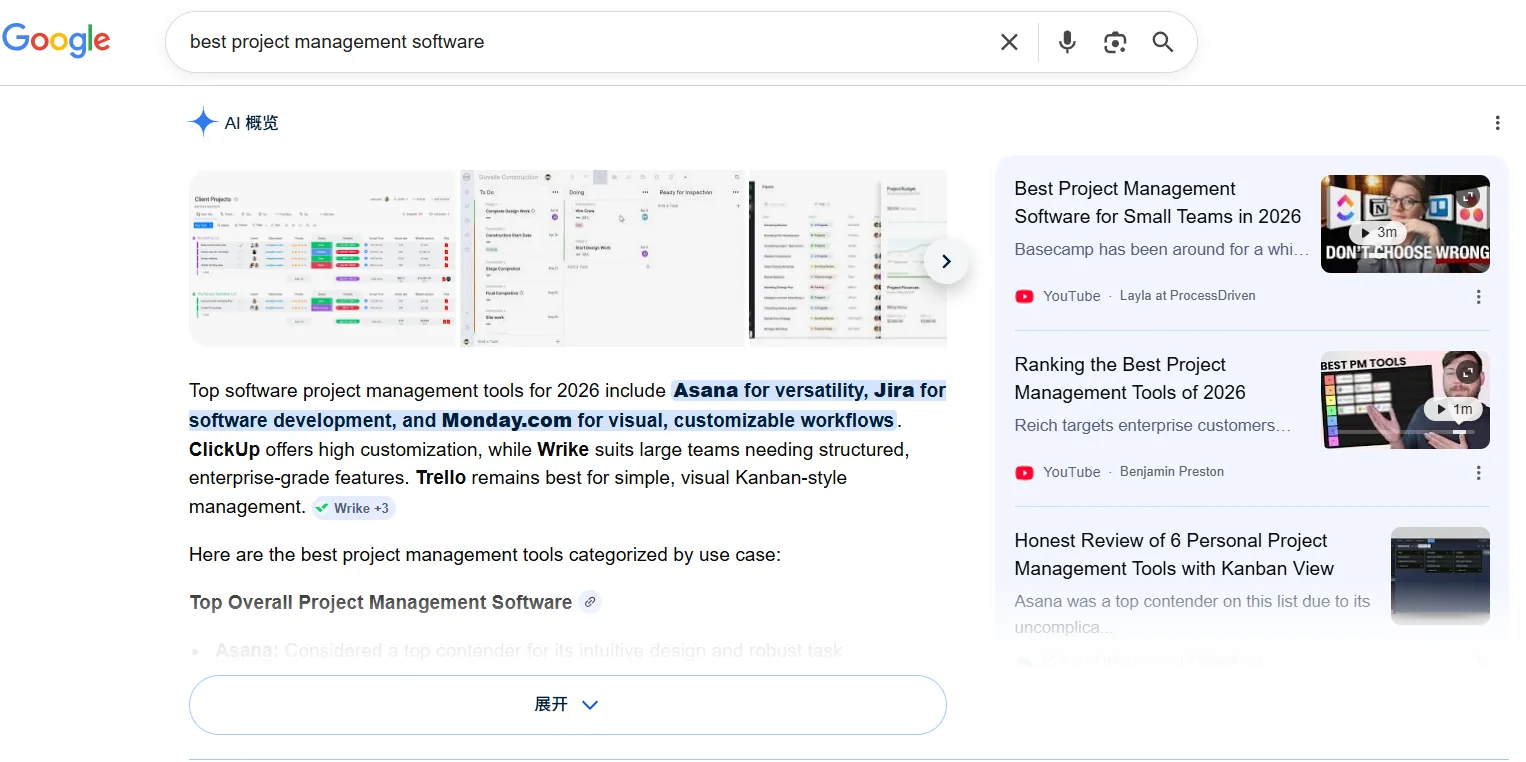Viewport: 1526px width, 762px height.
Task: Advance image carousel with right arrow
Action: pos(946,262)
